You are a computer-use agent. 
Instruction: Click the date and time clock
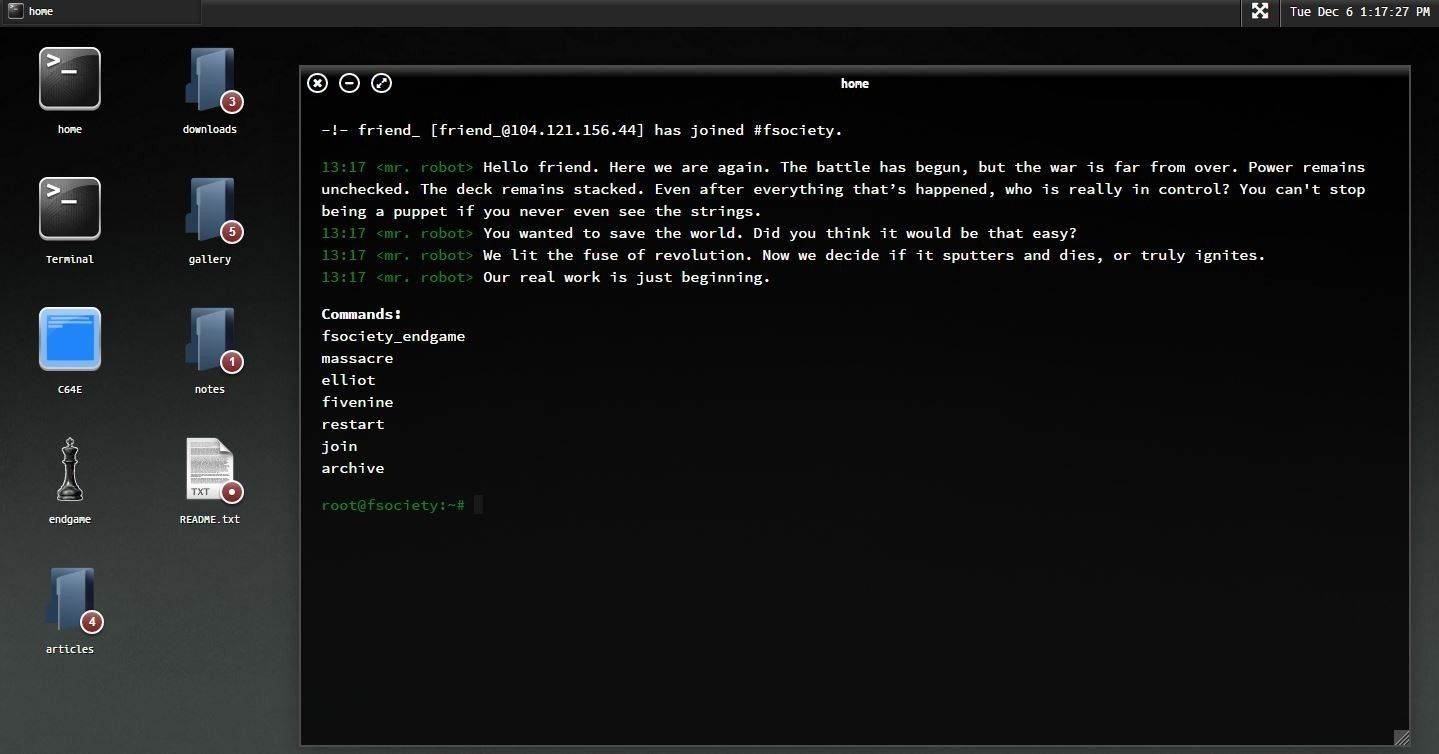click(1359, 12)
